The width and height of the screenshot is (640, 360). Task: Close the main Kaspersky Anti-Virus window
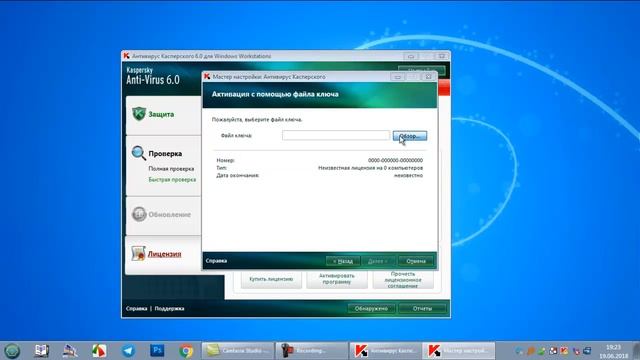[x=442, y=56]
